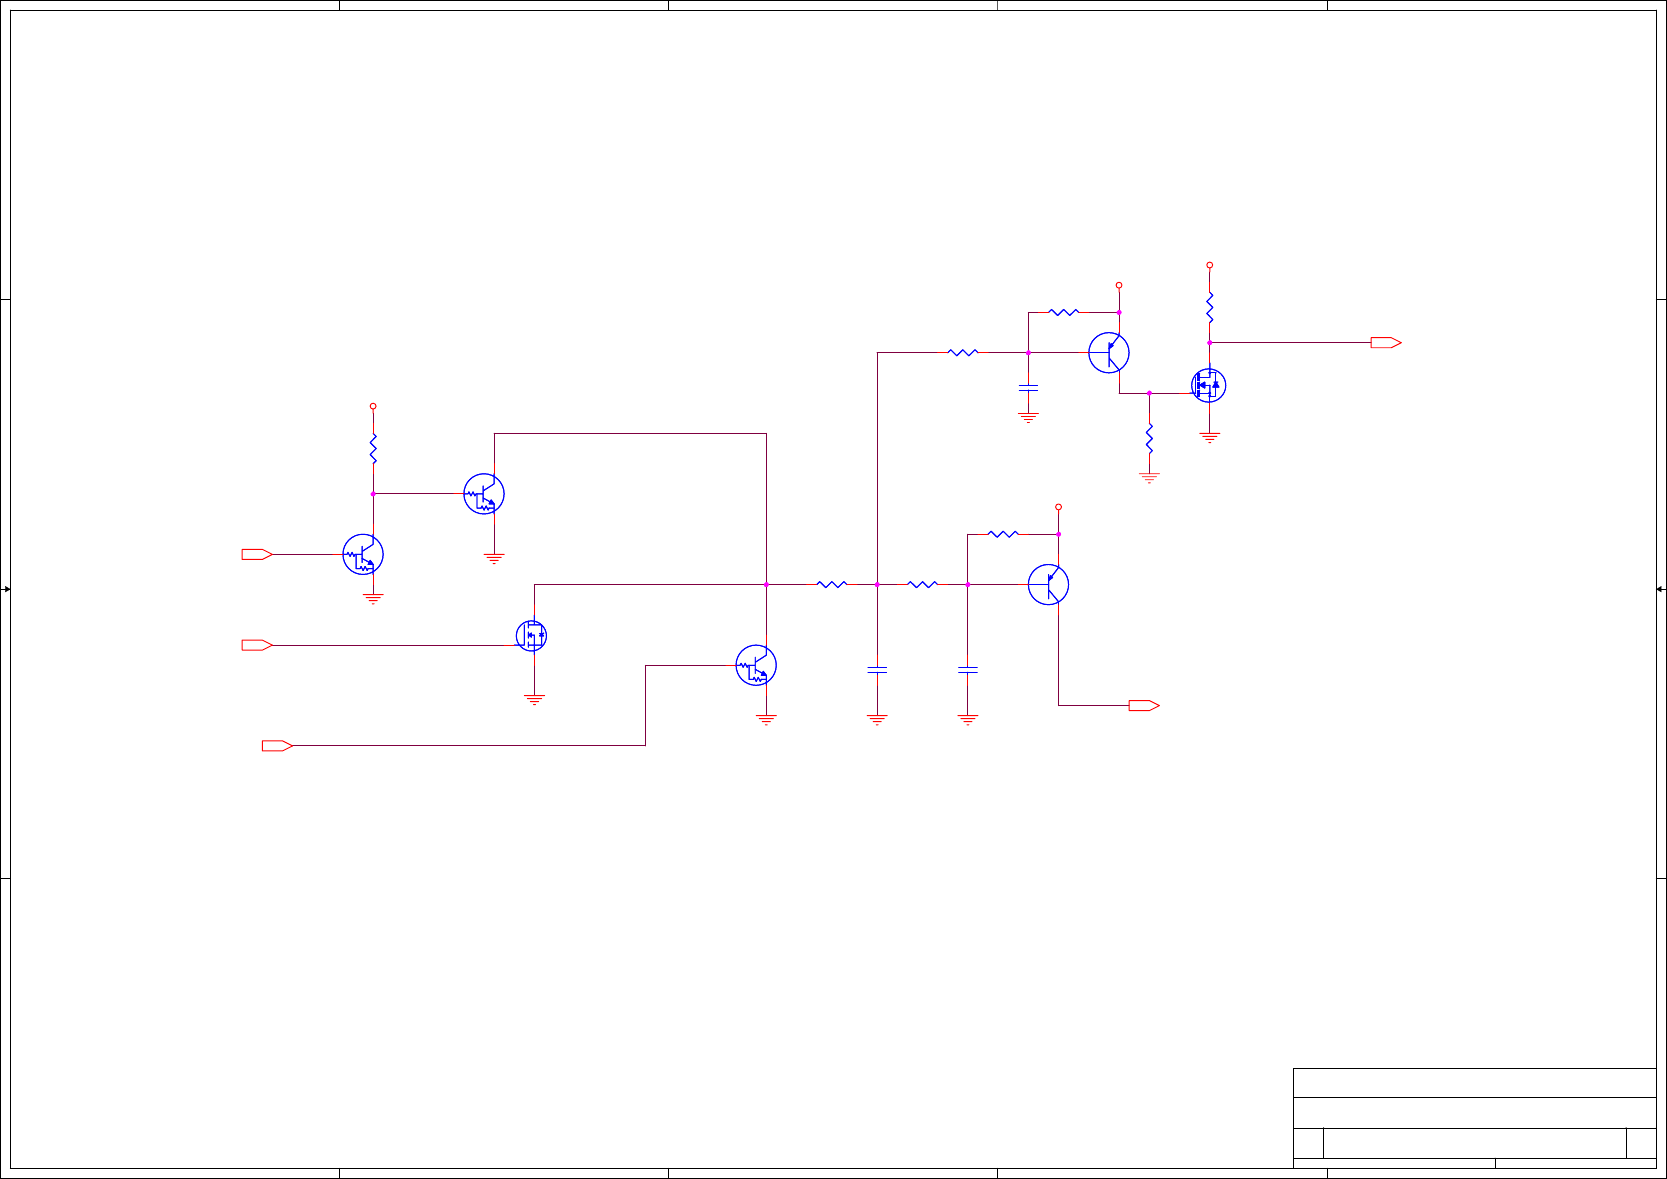Select capacitor at the lower PNP base node
Viewport: 1667px width, 1179px height.
(x=967, y=670)
